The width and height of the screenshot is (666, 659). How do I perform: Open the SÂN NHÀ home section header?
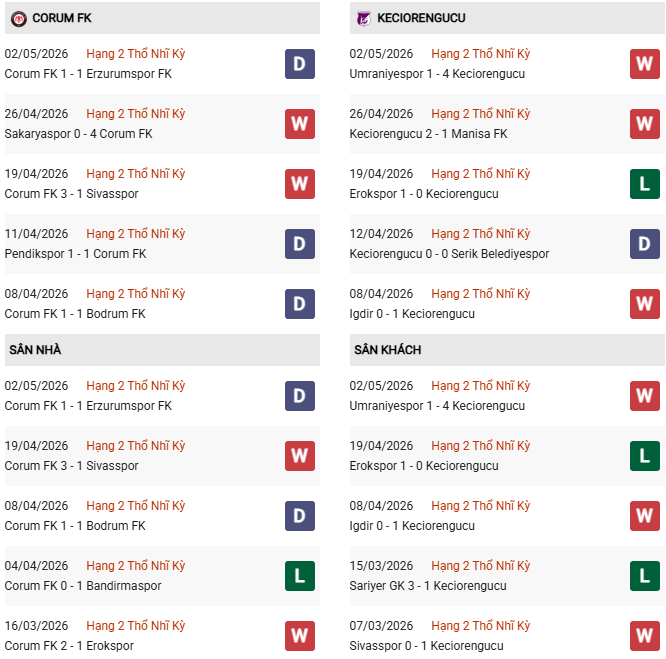pos(162,350)
